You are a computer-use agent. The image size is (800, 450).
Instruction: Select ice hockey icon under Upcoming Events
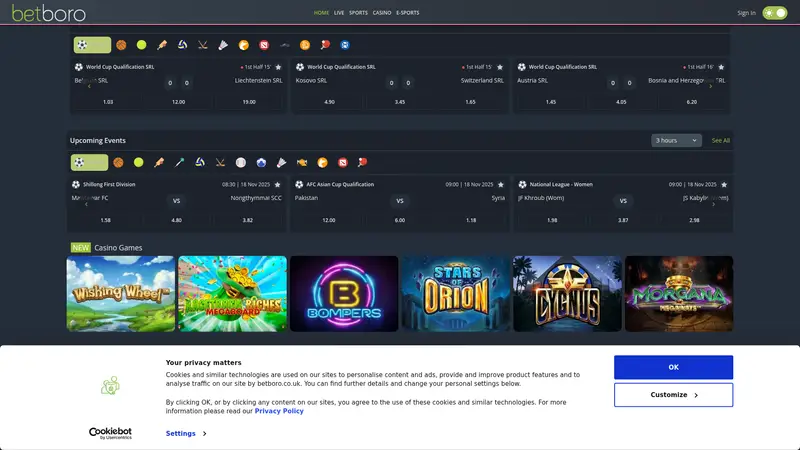tap(220, 162)
